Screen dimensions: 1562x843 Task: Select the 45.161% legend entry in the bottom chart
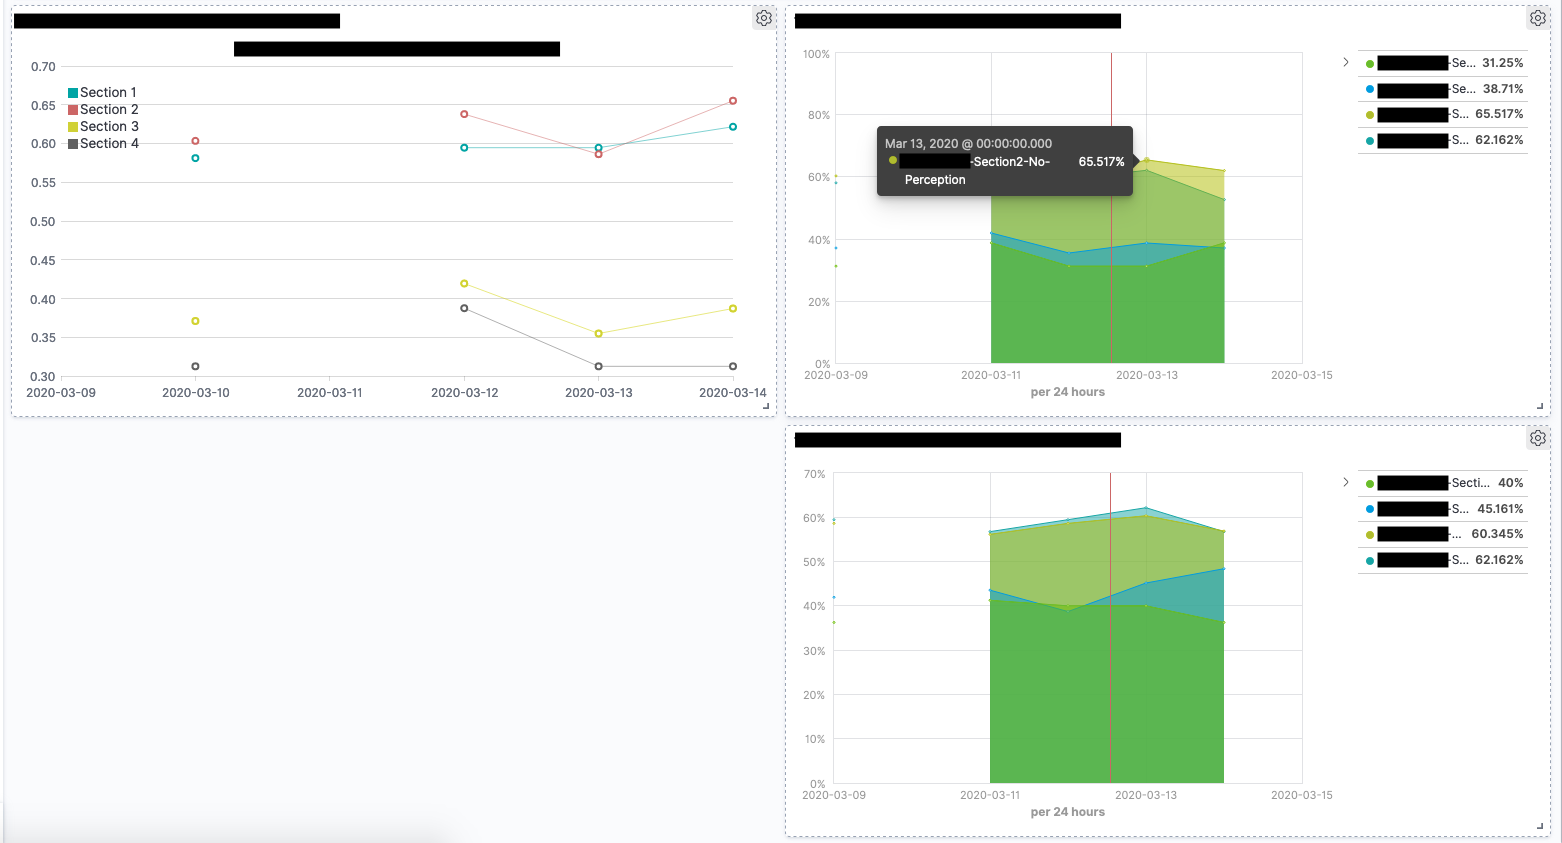pos(1443,508)
